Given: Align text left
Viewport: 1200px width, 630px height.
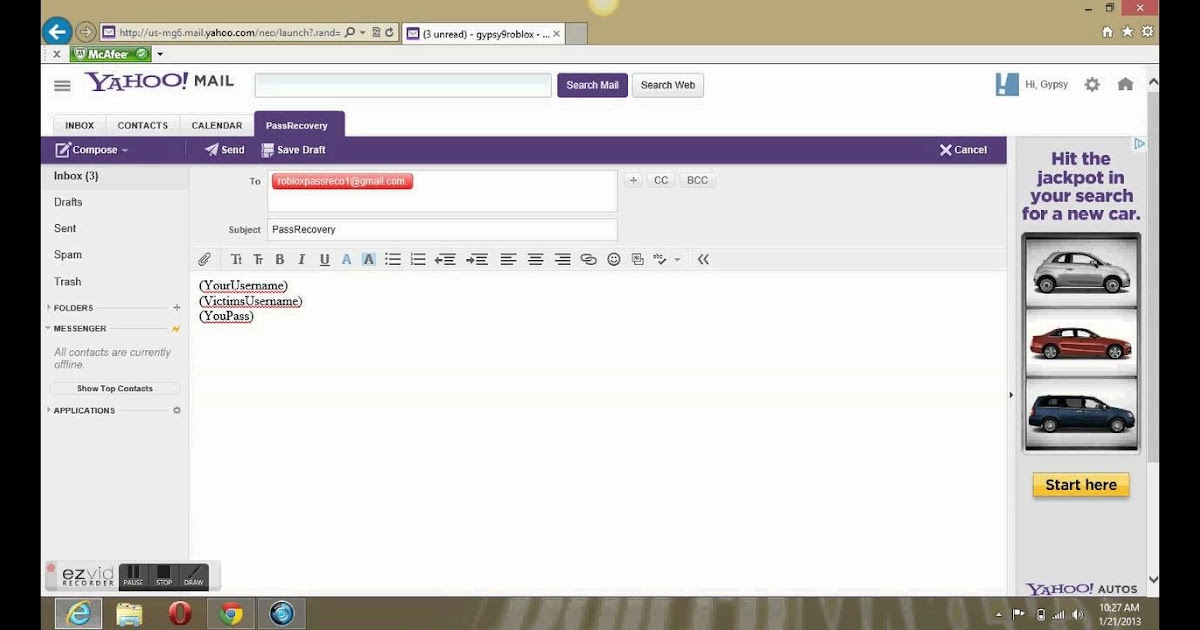Looking at the screenshot, I should pyautogui.click(x=508, y=260).
